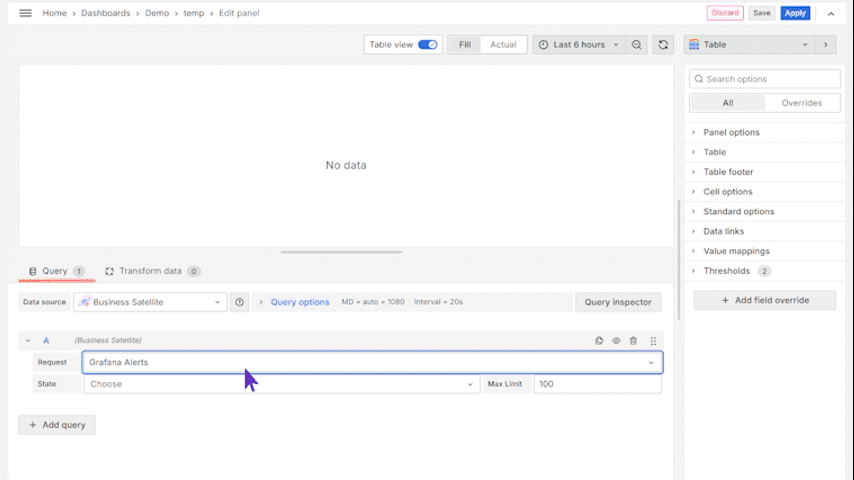Click the Search options field
854x480 pixels.
click(765, 79)
